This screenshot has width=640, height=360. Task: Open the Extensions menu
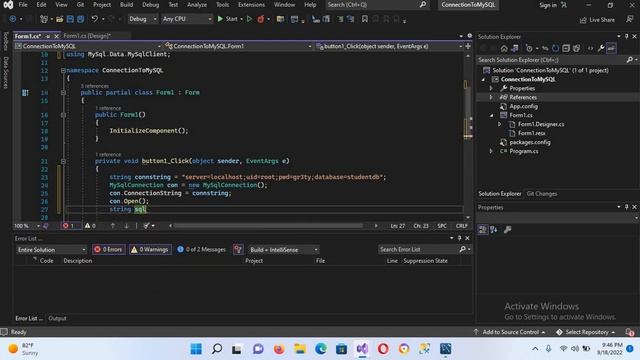pos(251,5)
